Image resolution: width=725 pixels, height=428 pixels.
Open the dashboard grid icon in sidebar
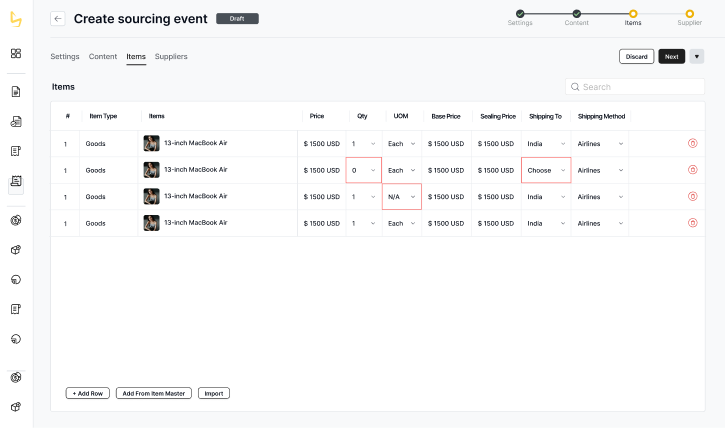coord(16,53)
